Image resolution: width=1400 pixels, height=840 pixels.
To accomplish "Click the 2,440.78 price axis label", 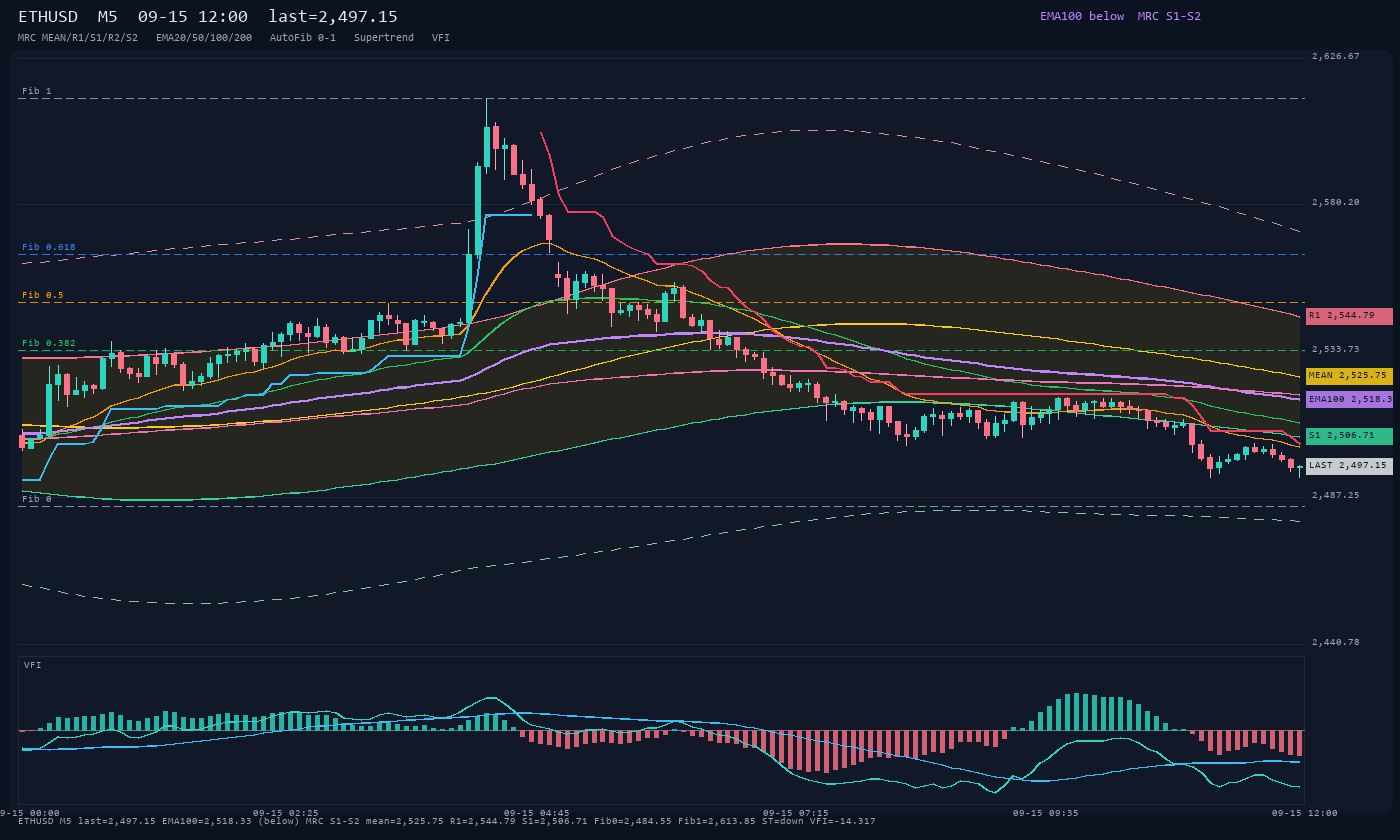I will click(x=1336, y=642).
